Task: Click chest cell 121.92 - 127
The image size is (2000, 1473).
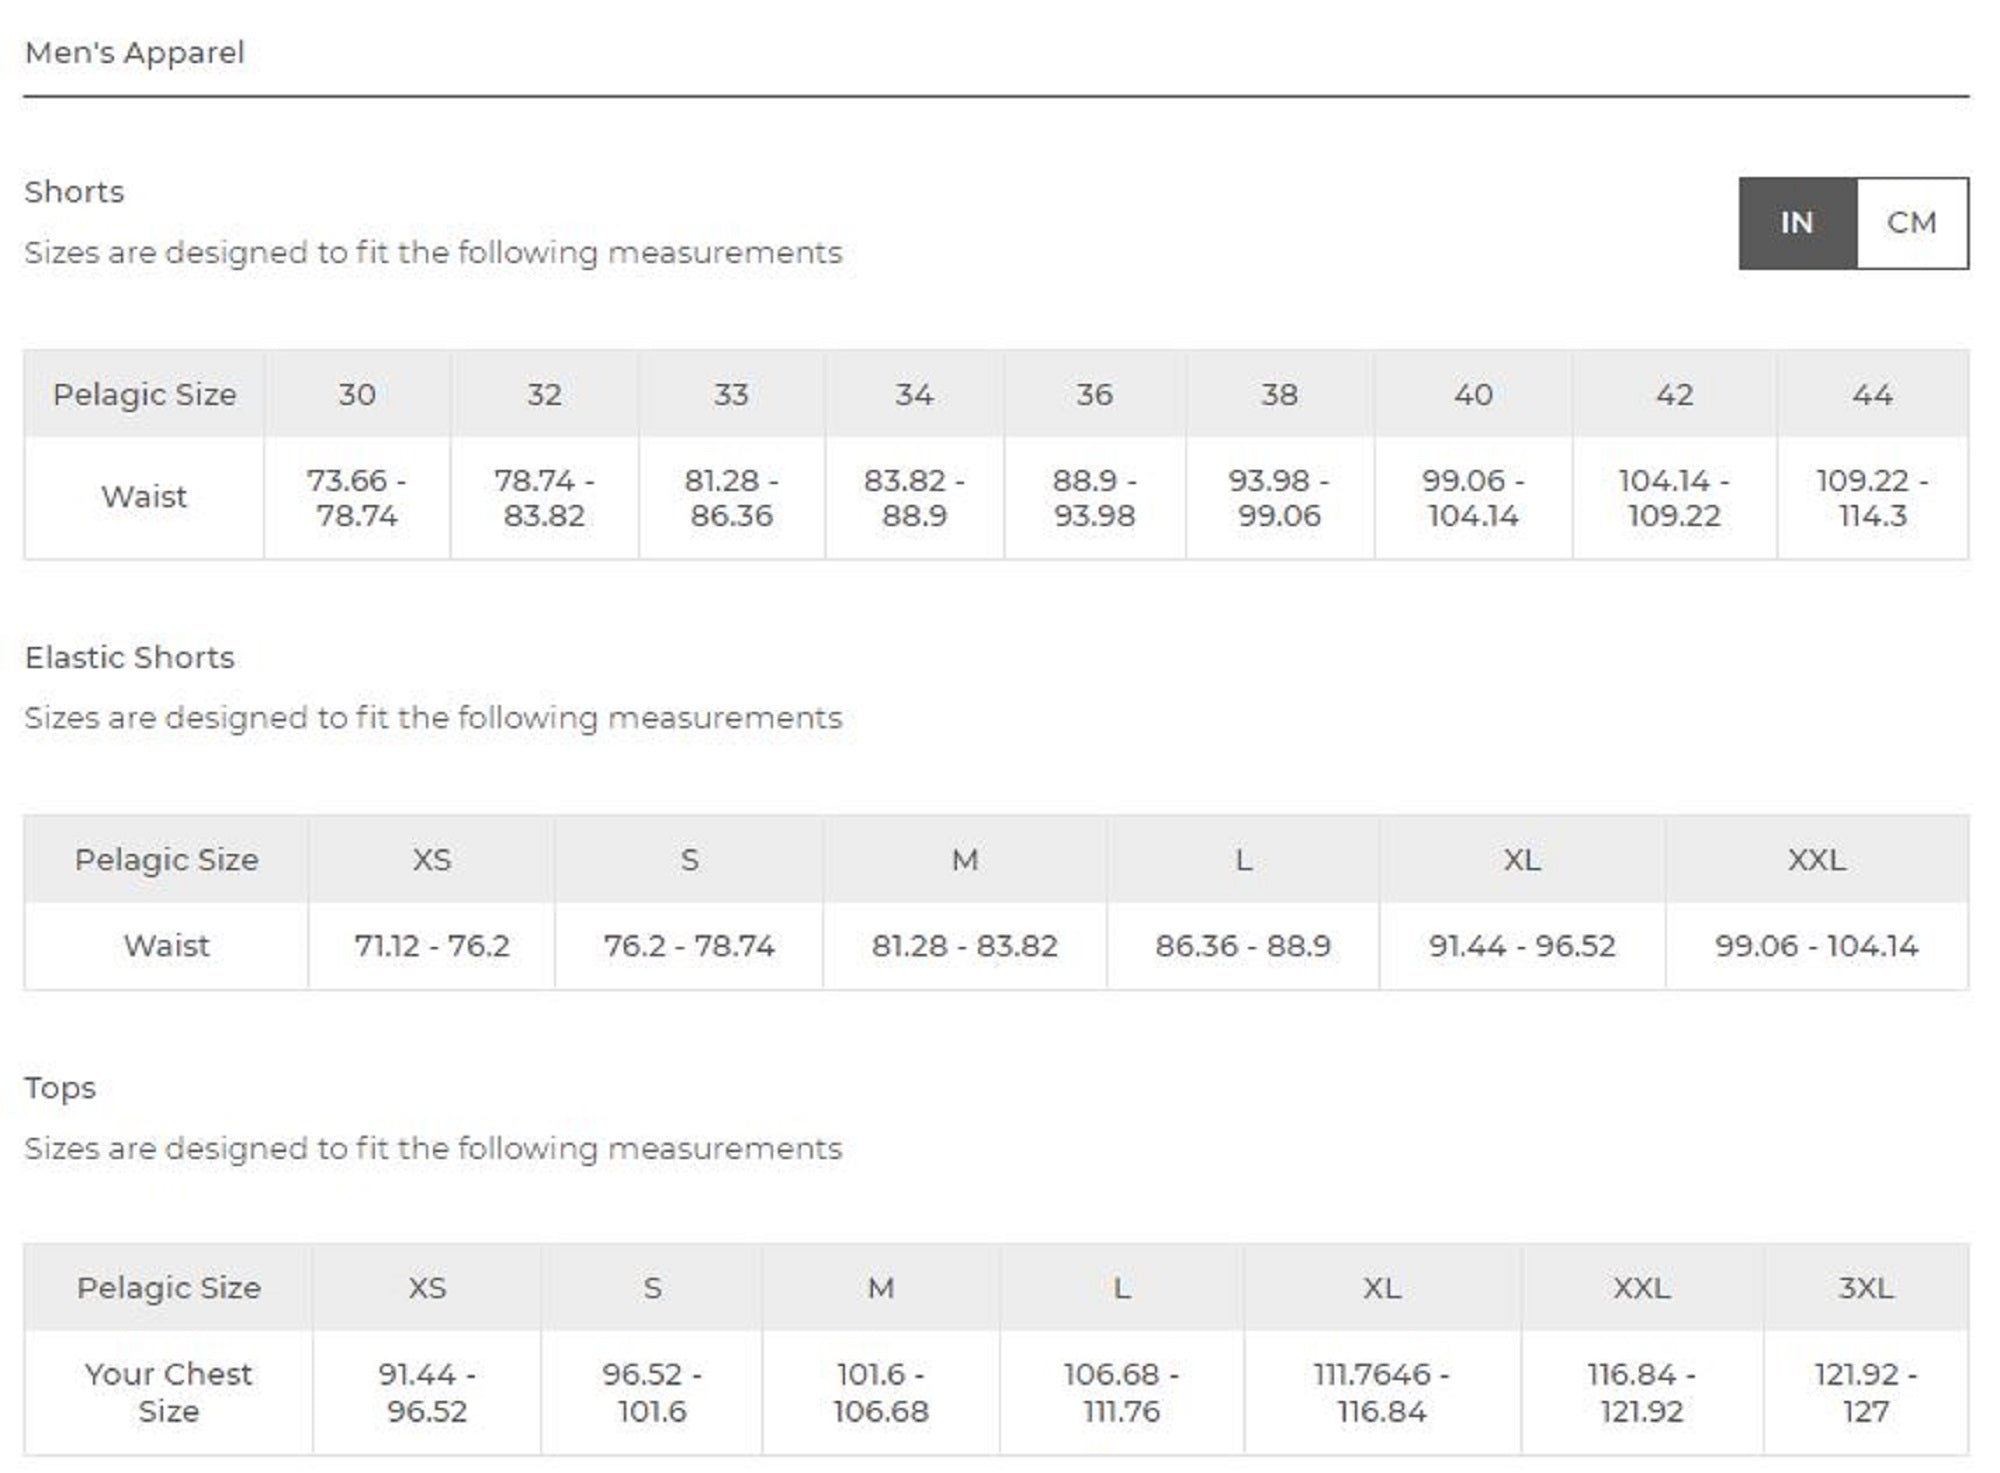Action: [1865, 1392]
